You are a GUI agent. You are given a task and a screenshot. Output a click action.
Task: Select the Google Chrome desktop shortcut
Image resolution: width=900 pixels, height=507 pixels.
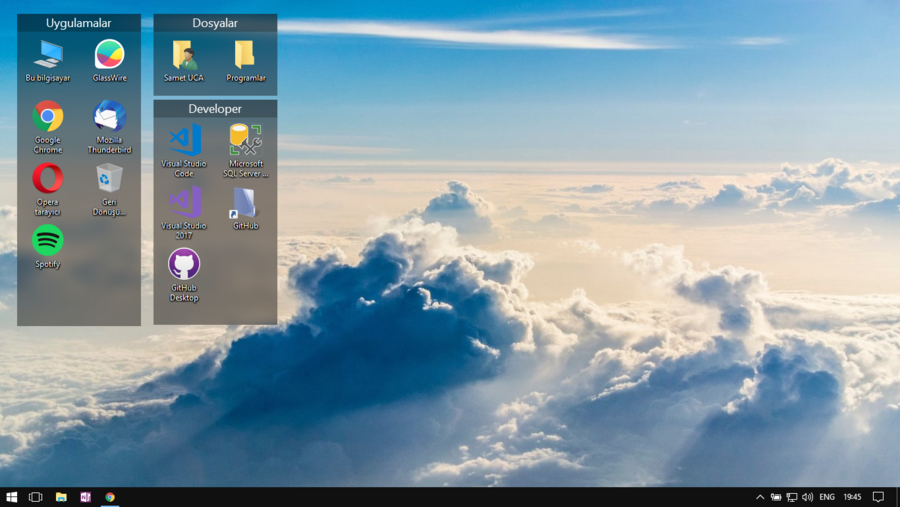coord(48,117)
